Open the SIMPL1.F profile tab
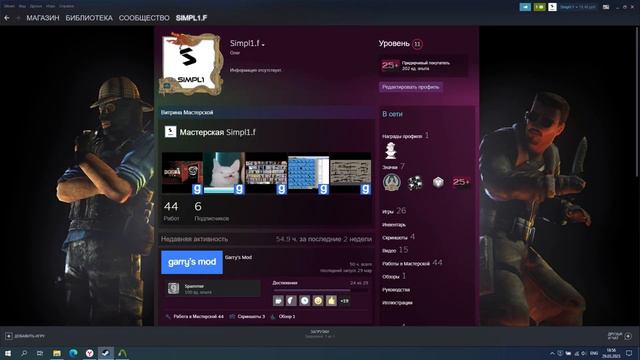This screenshot has width=640, height=360. pos(191,18)
